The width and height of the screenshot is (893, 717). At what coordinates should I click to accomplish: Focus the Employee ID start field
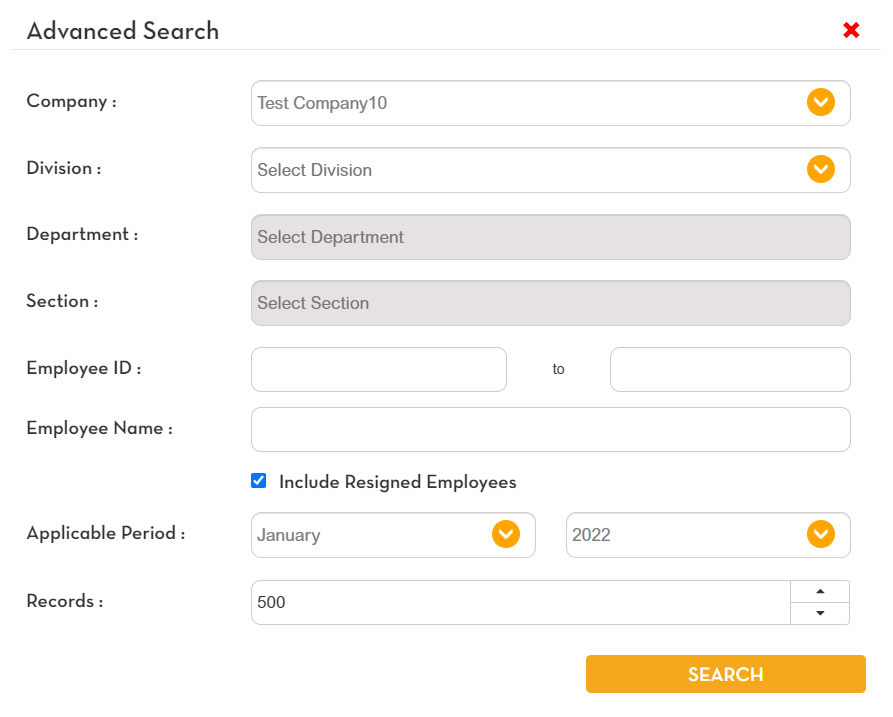pyautogui.click(x=379, y=370)
